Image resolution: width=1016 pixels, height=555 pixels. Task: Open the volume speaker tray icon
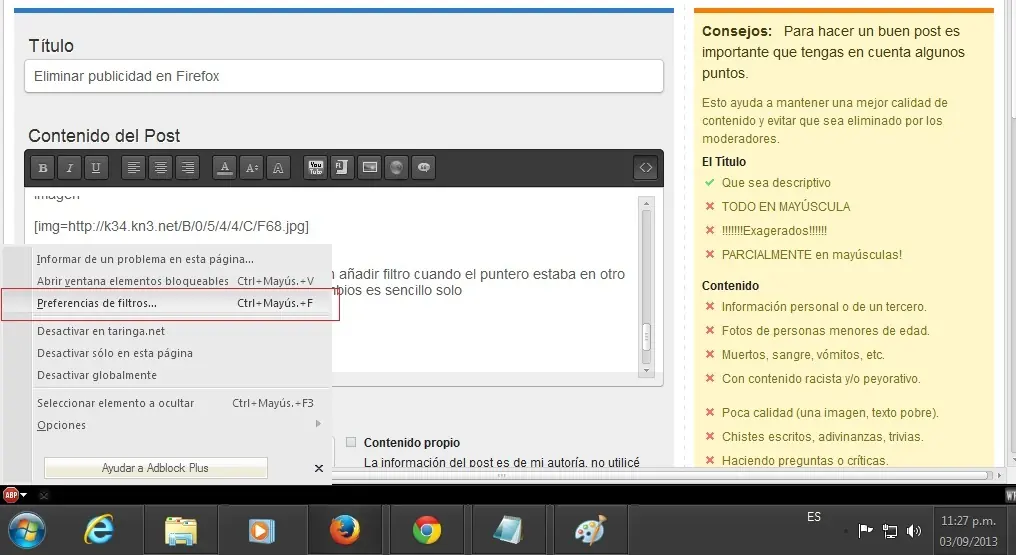[914, 531]
